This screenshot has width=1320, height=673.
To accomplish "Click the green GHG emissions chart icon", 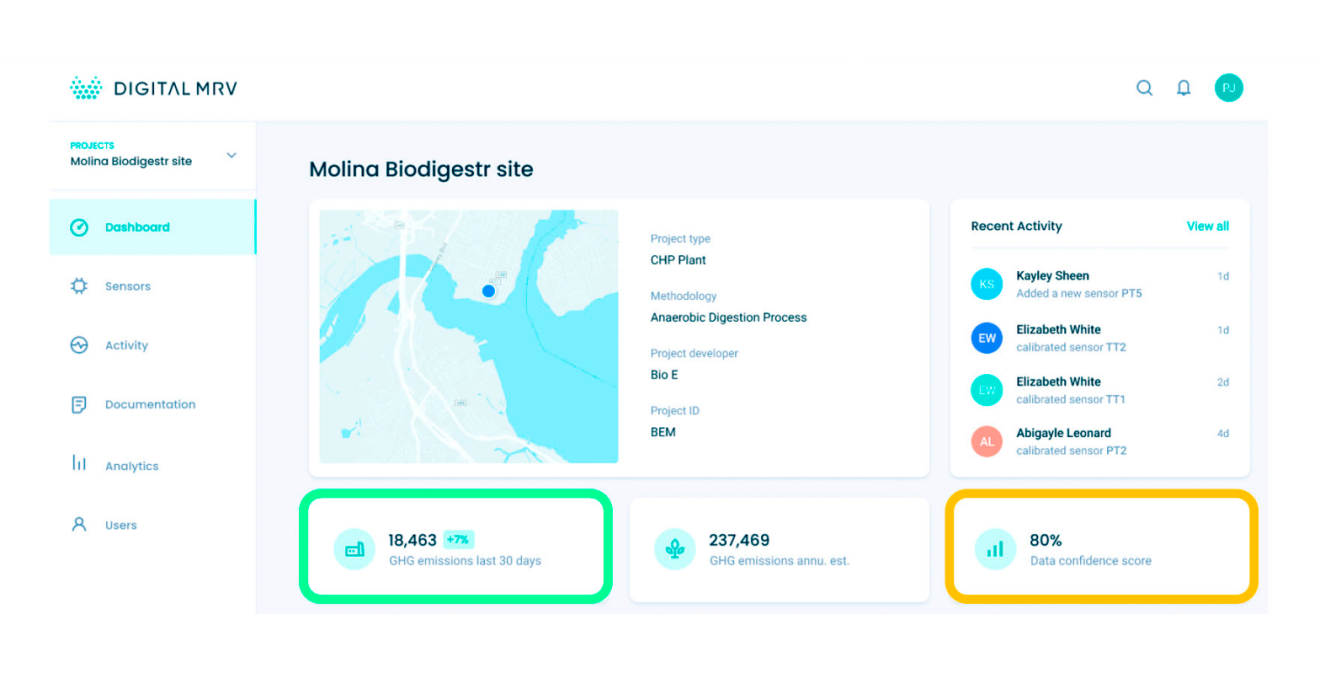I will coord(355,550).
